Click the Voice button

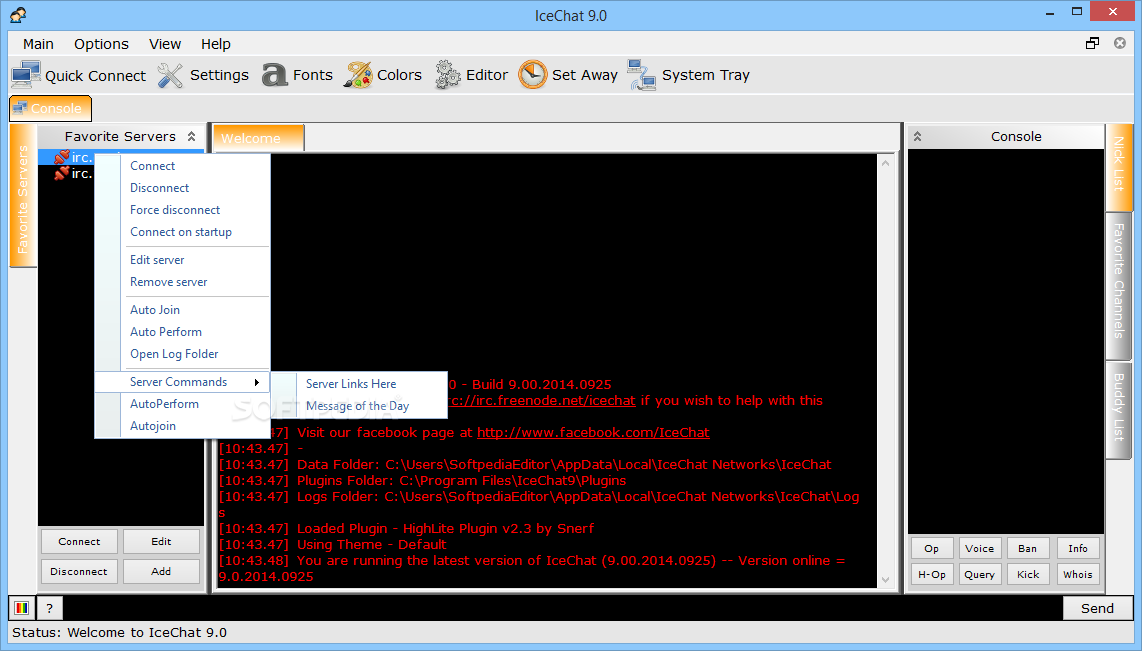click(980, 548)
